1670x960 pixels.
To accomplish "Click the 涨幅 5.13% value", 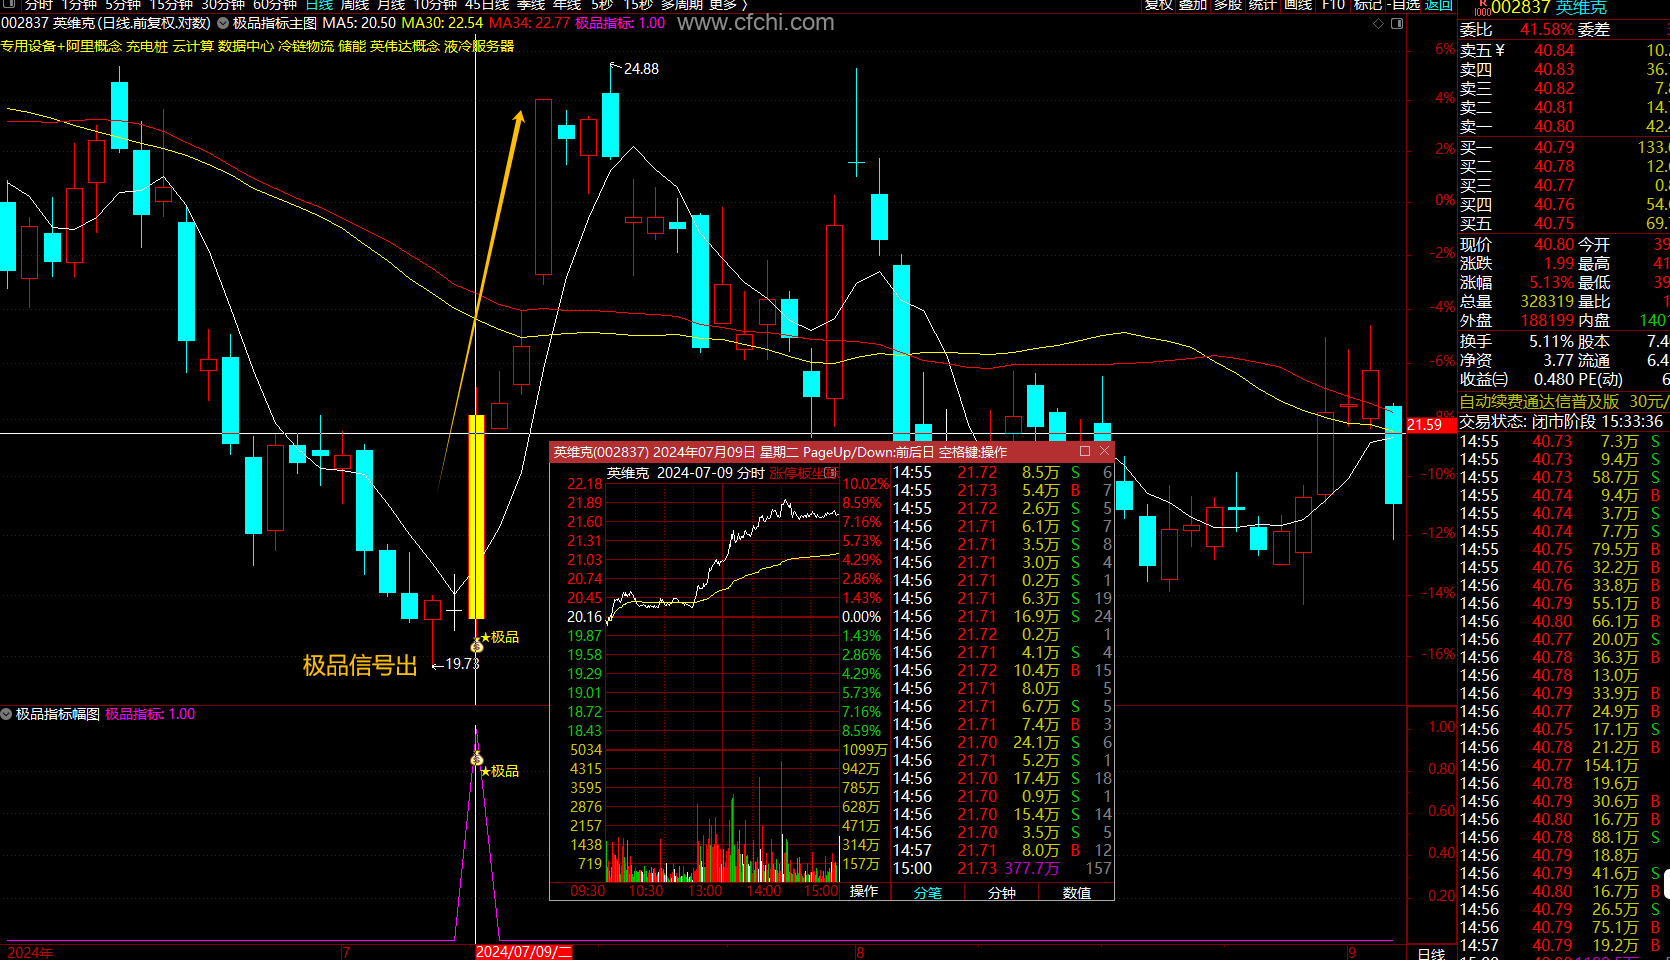I will tap(1552, 282).
